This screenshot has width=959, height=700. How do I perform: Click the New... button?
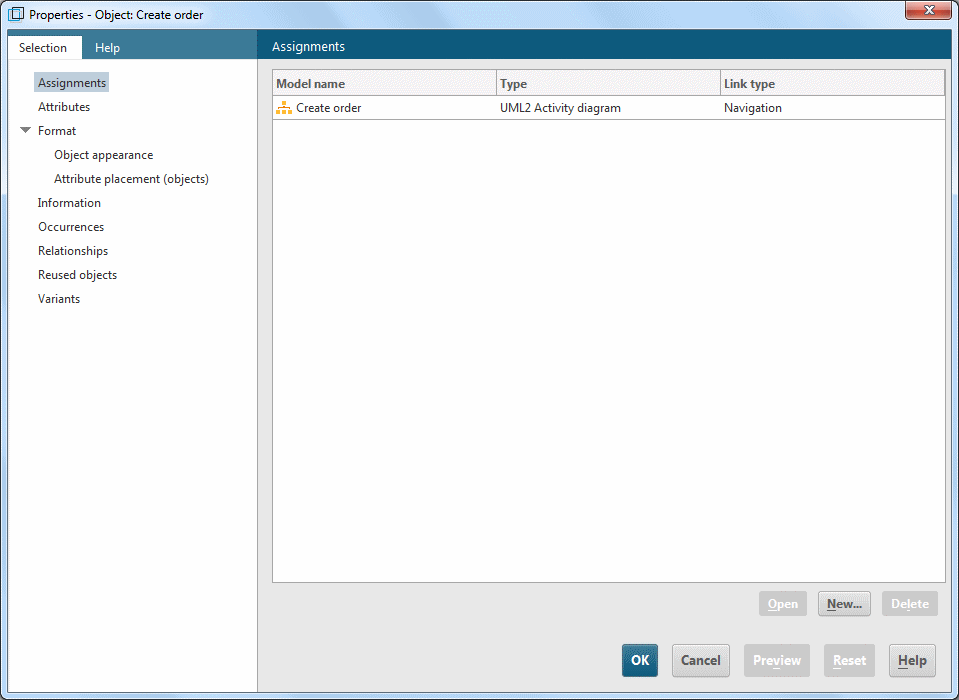pyautogui.click(x=844, y=603)
